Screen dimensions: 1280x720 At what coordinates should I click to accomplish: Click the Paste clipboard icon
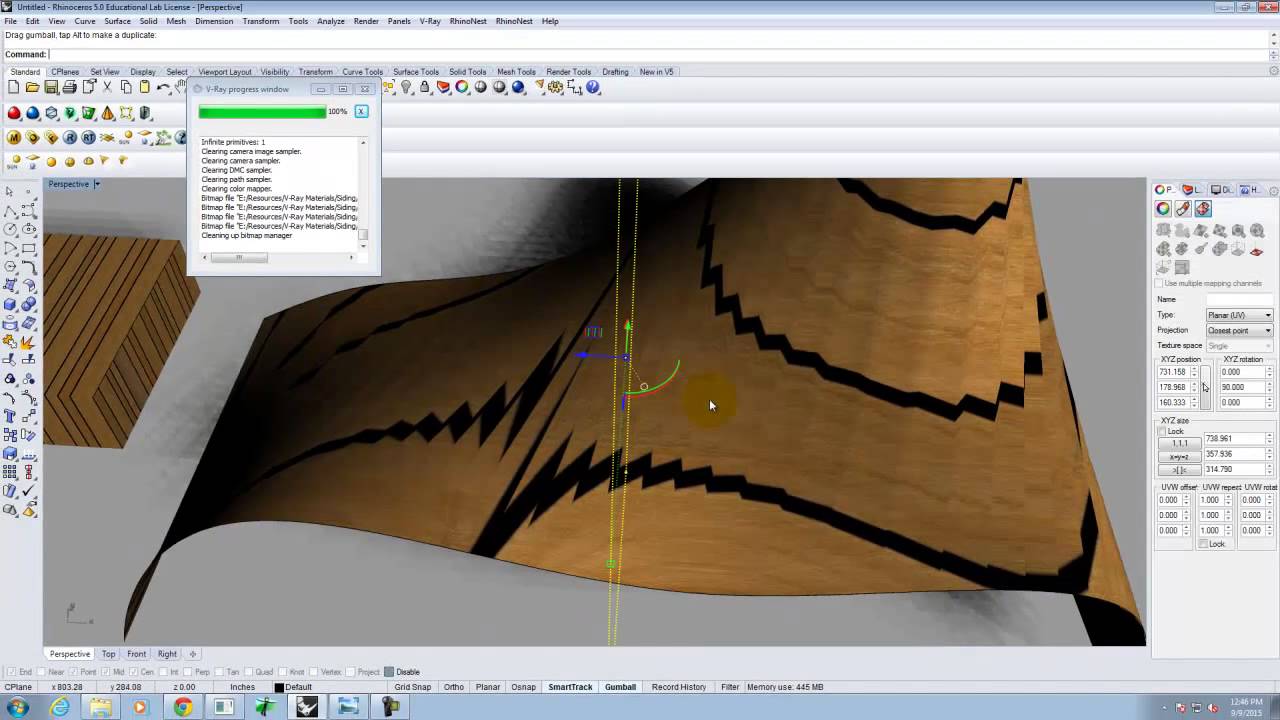[x=144, y=88]
